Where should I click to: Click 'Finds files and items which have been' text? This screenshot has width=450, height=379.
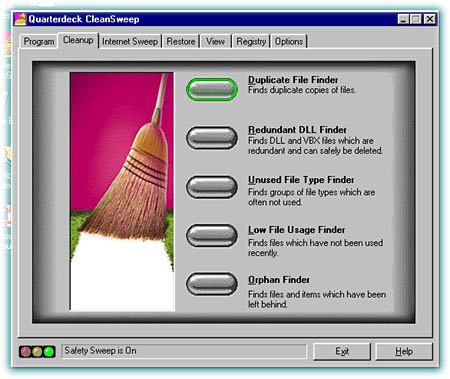pos(317,294)
